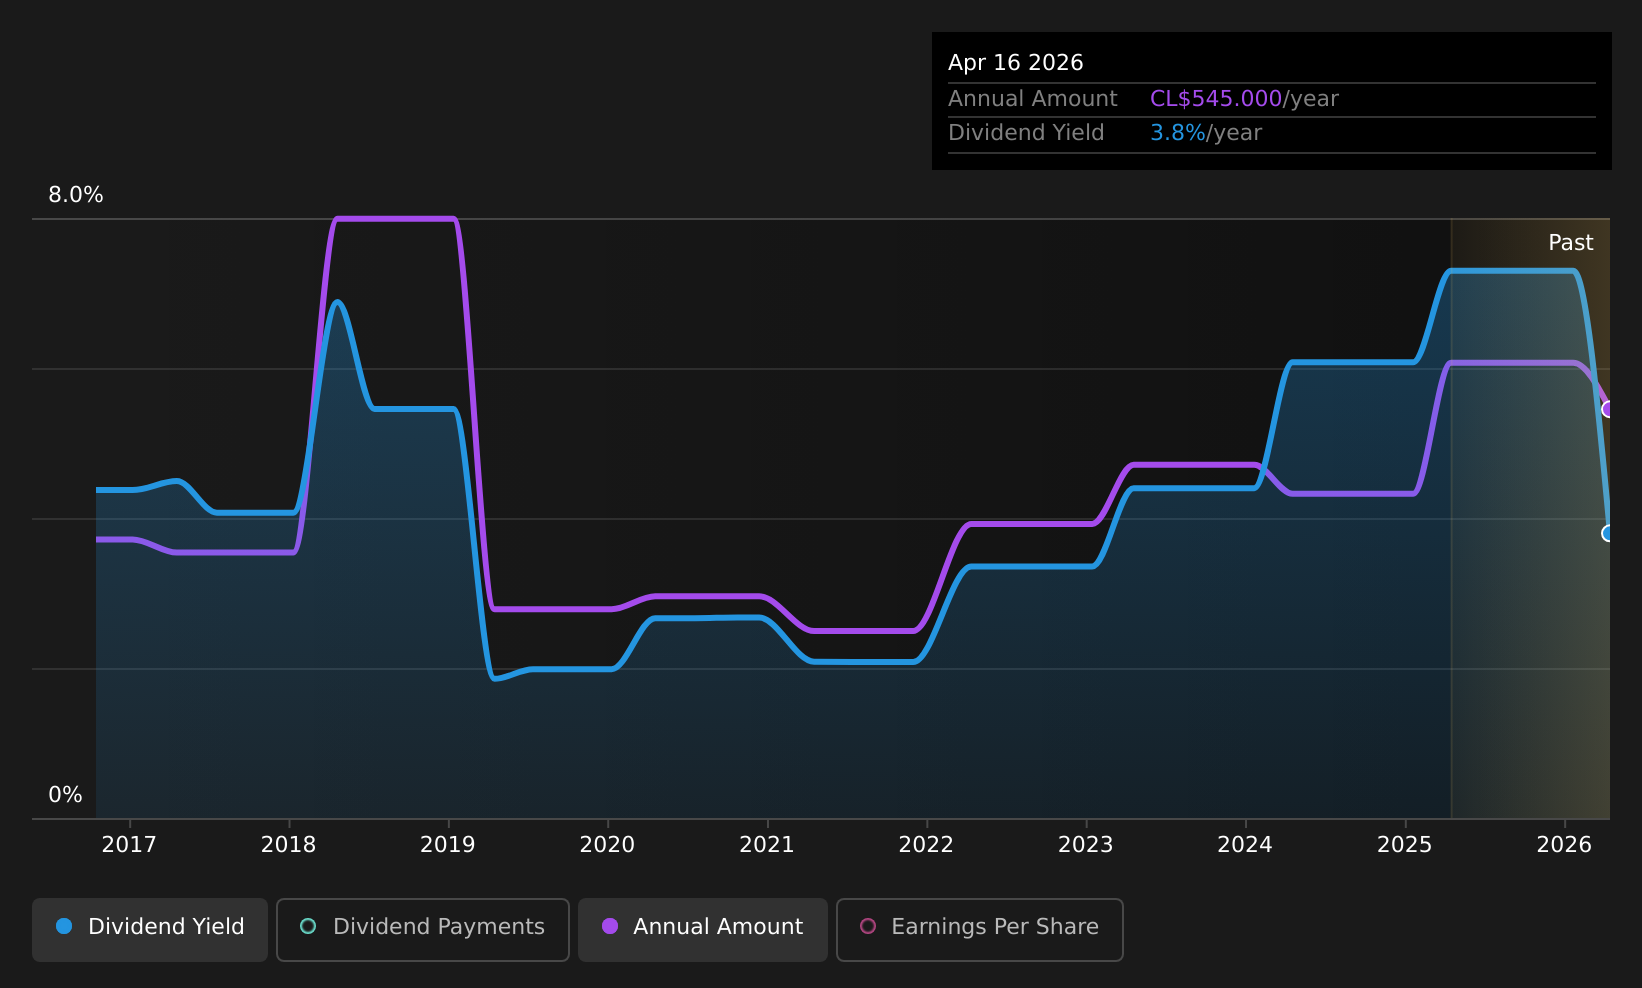The image size is (1642, 988).
Task: Click the 2019 axis label
Action: click(x=448, y=845)
